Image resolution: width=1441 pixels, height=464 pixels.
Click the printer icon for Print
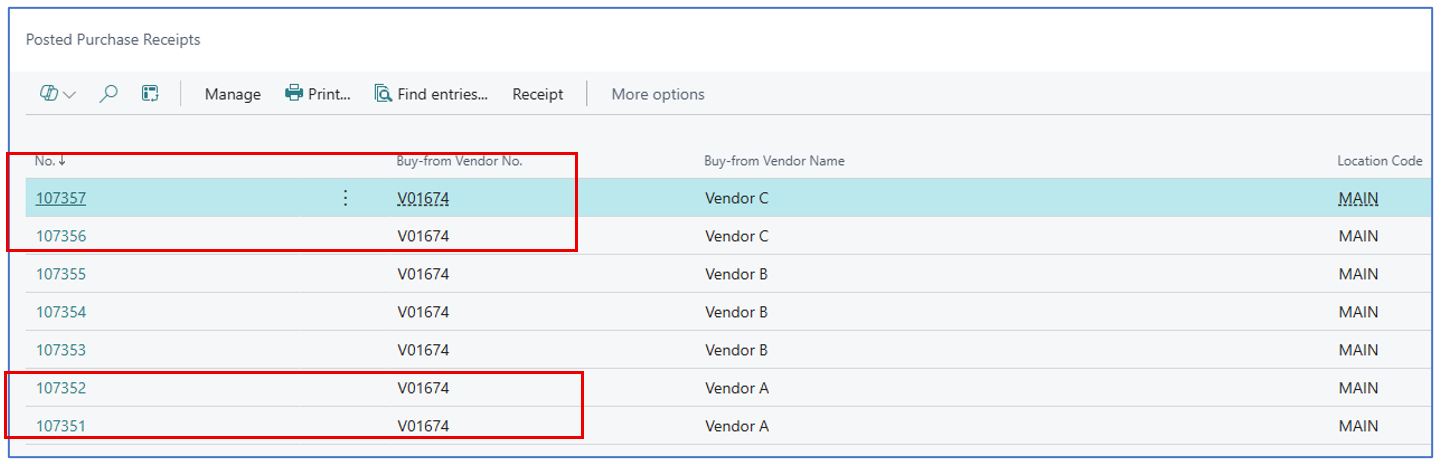pos(294,94)
